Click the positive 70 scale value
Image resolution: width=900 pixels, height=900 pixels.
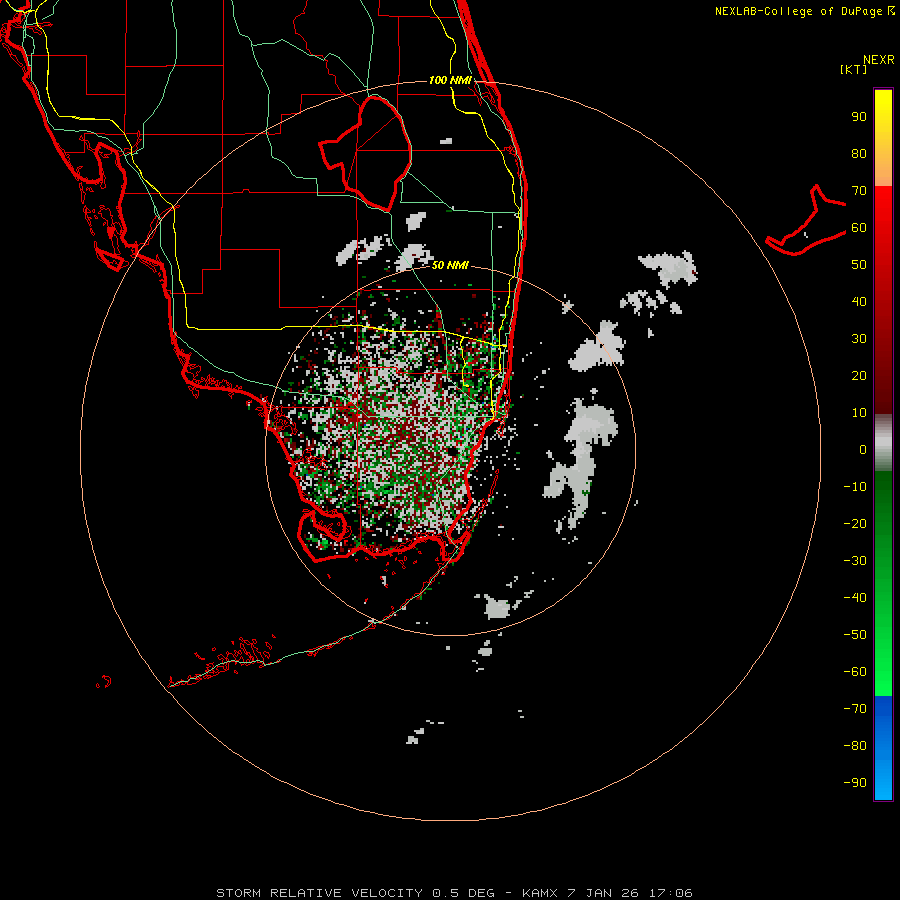tap(859, 191)
